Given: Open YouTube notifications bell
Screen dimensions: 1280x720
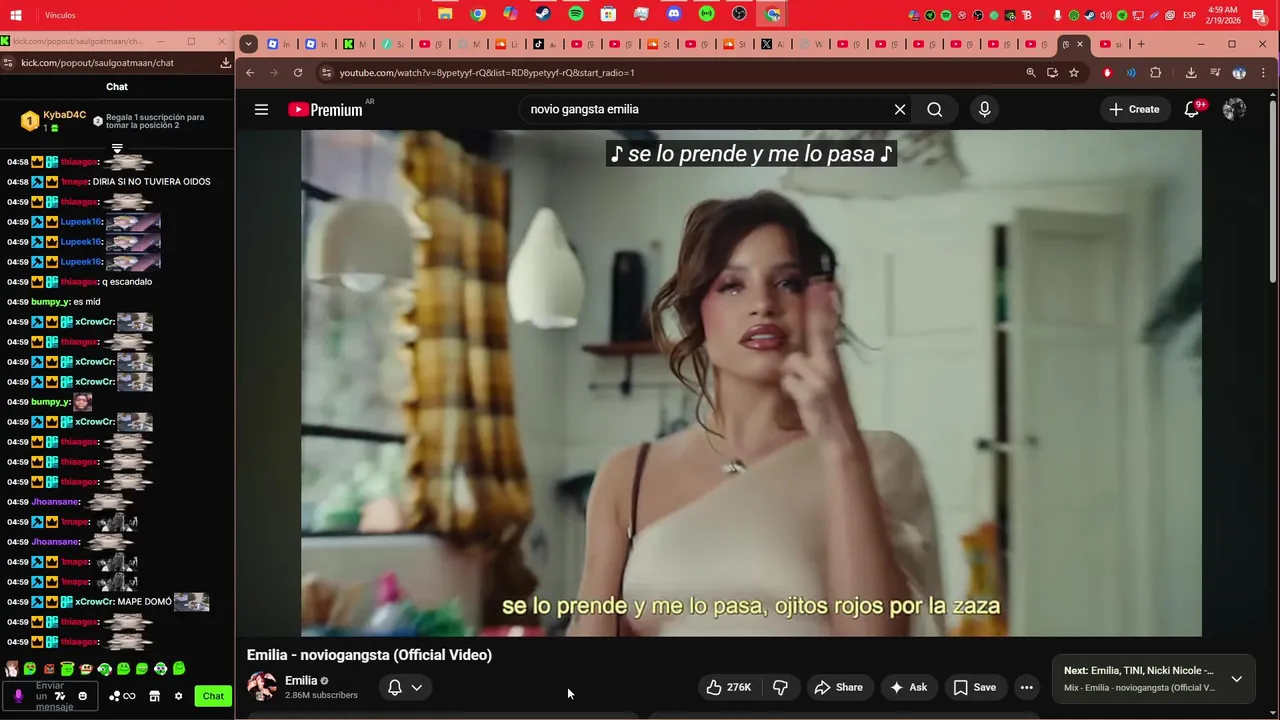Looking at the screenshot, I should point(1192,109).
